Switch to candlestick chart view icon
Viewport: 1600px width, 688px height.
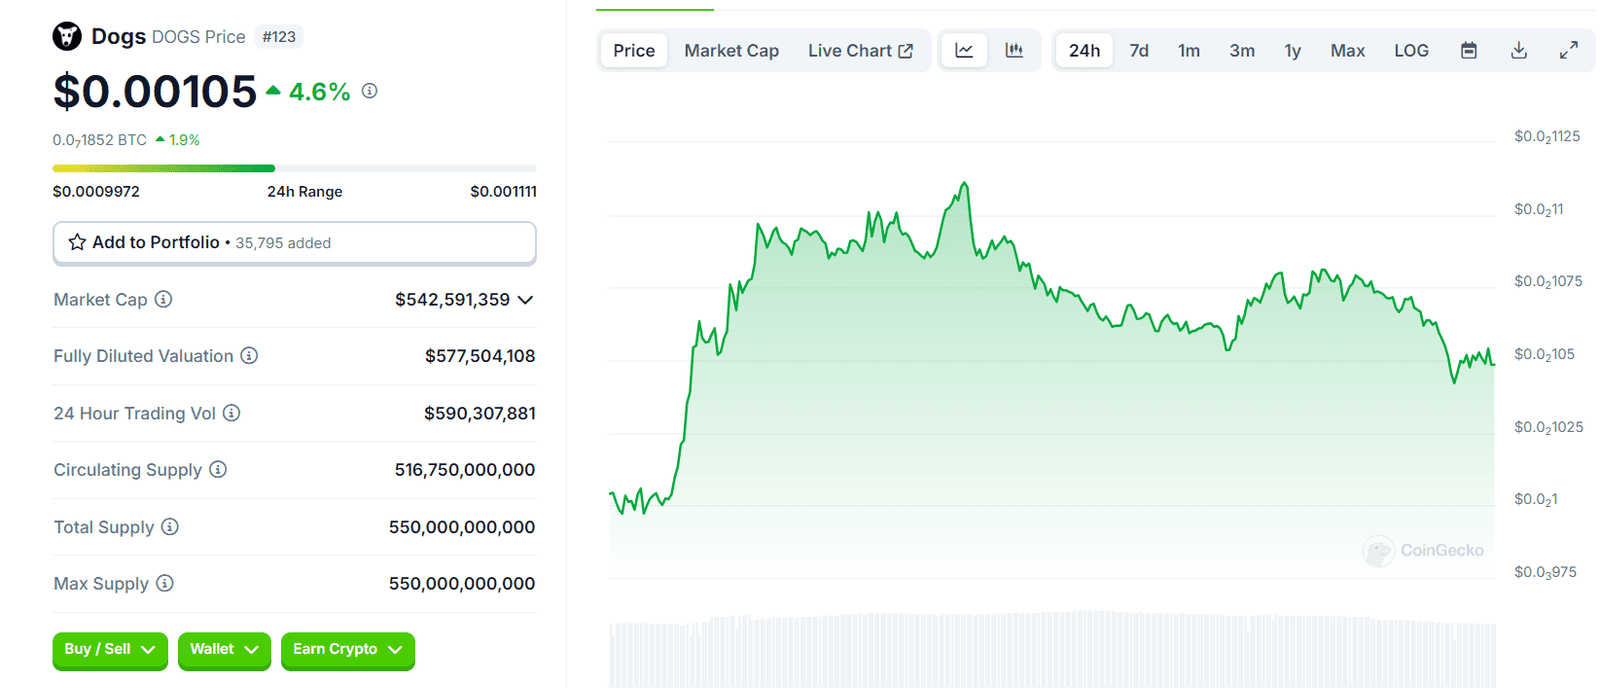tap(1014, 50)
